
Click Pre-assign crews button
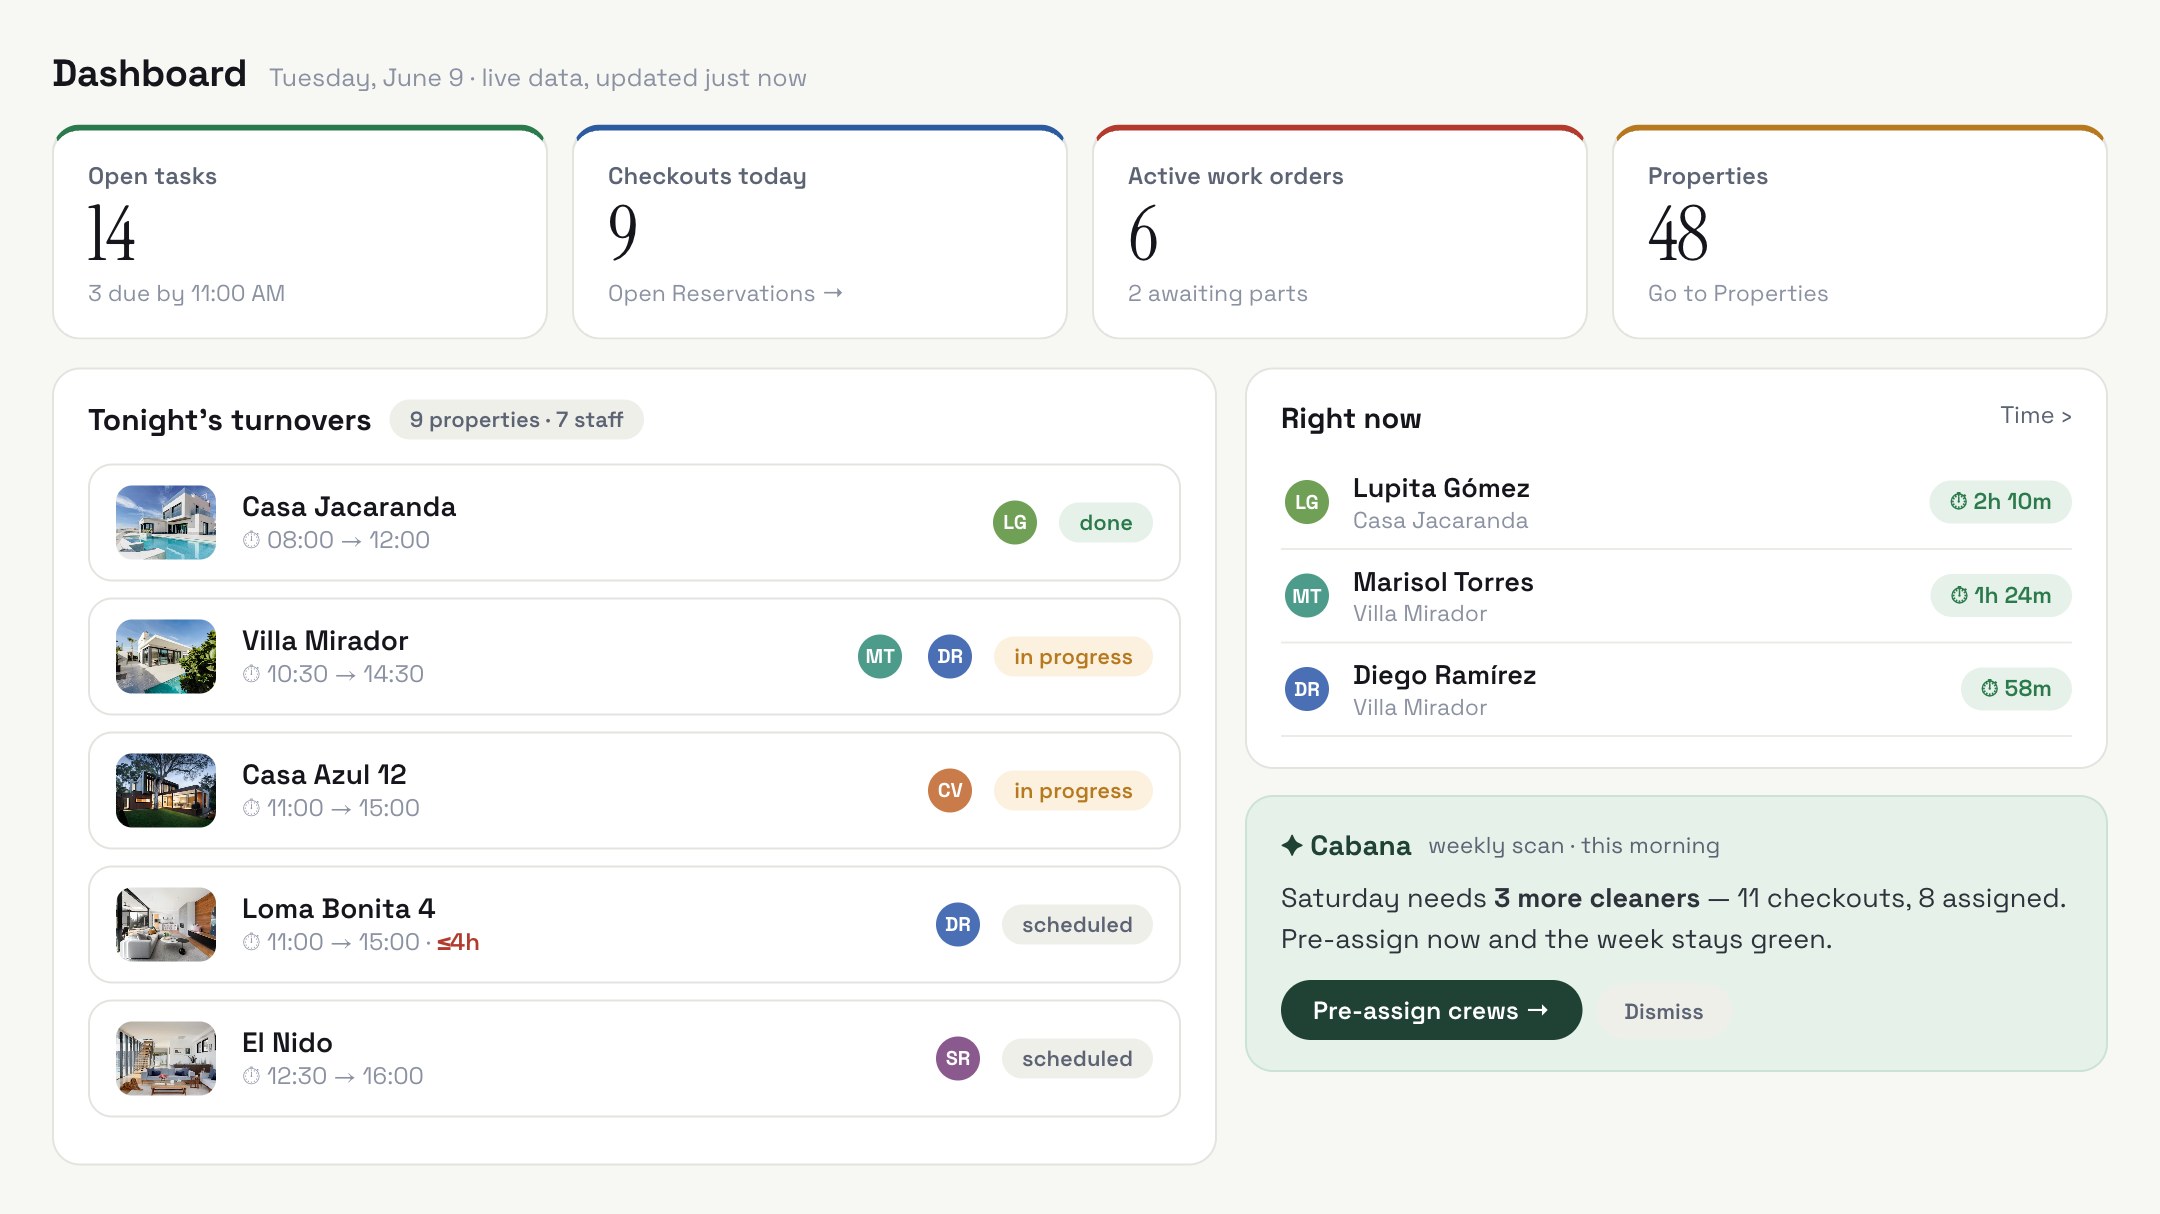(1431, 1010)
